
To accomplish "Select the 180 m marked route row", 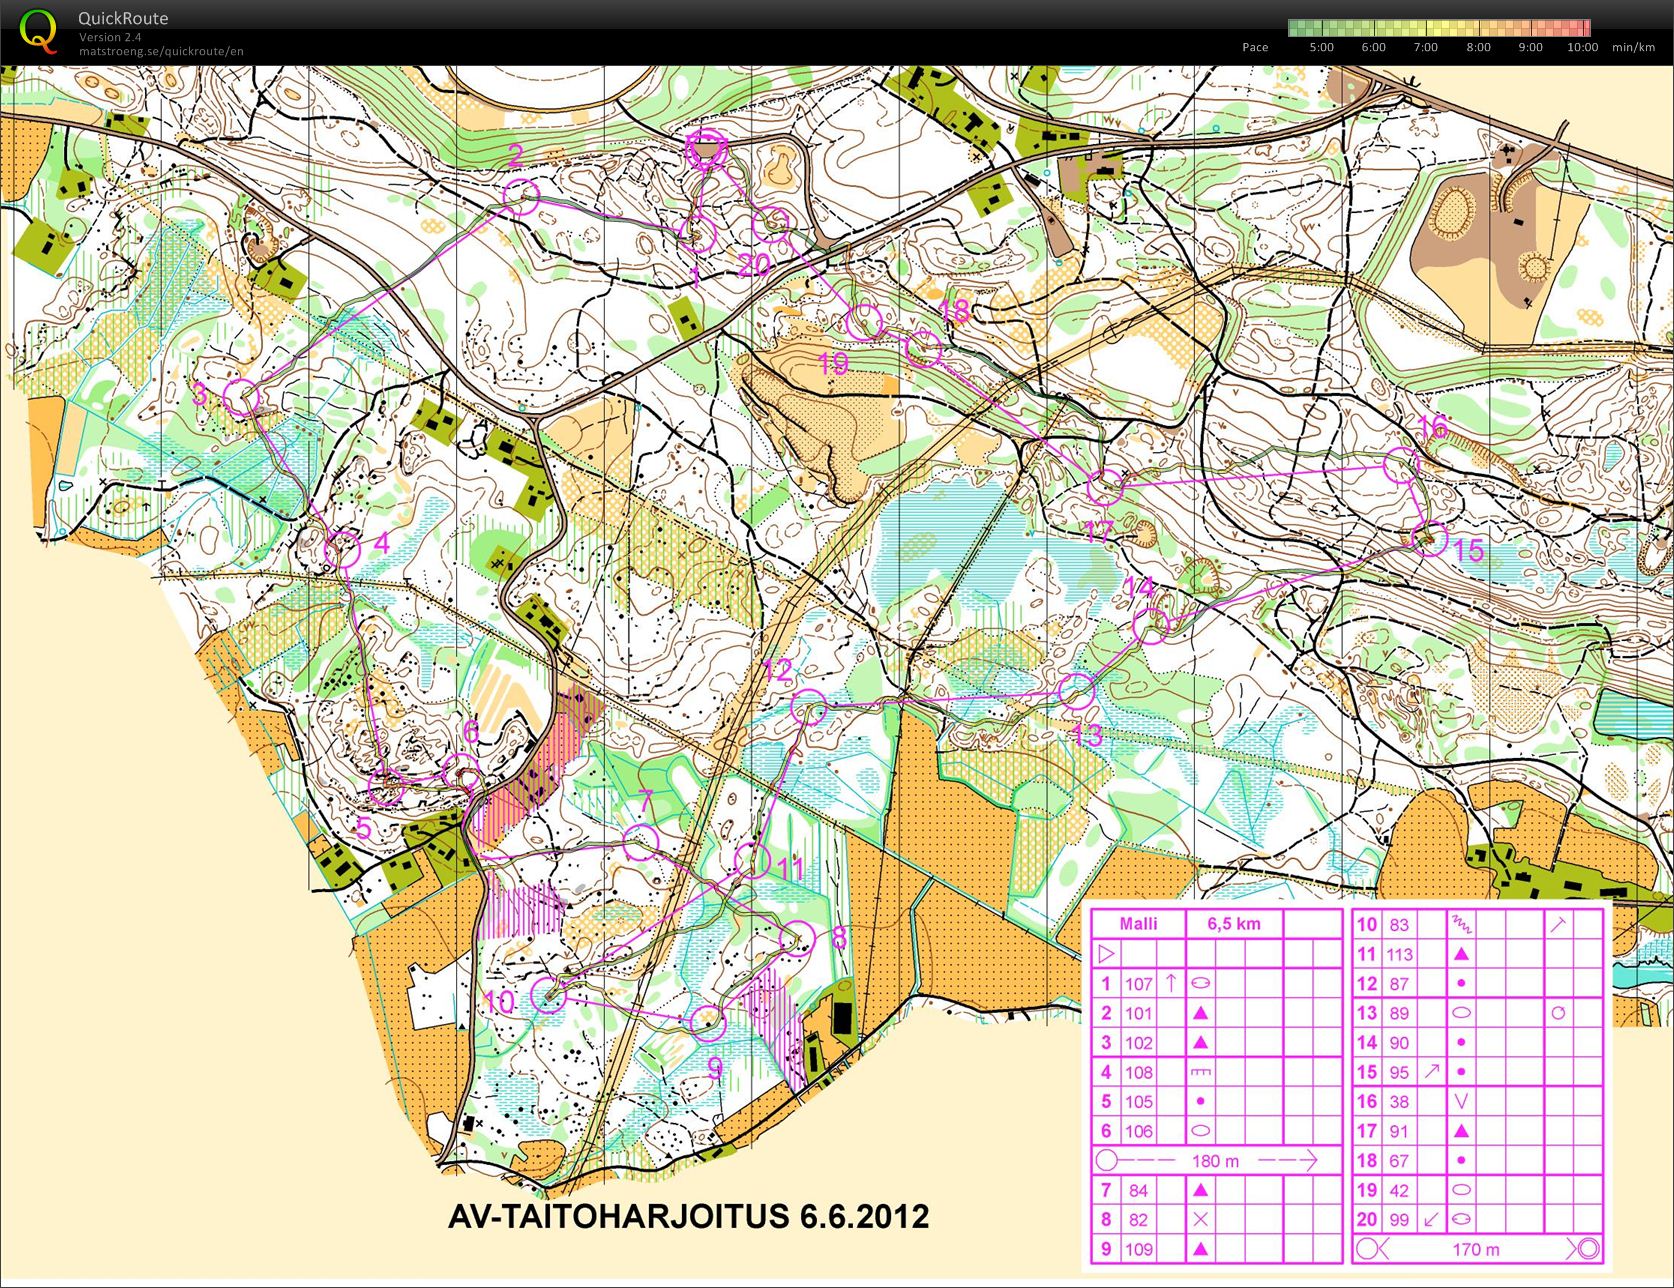I will (x=1215, y=1161).
